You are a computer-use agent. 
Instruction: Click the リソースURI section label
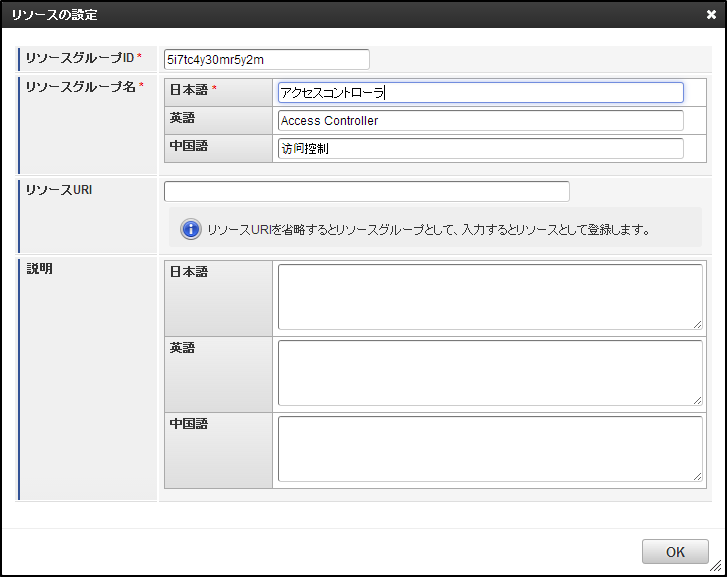point(59,189)
